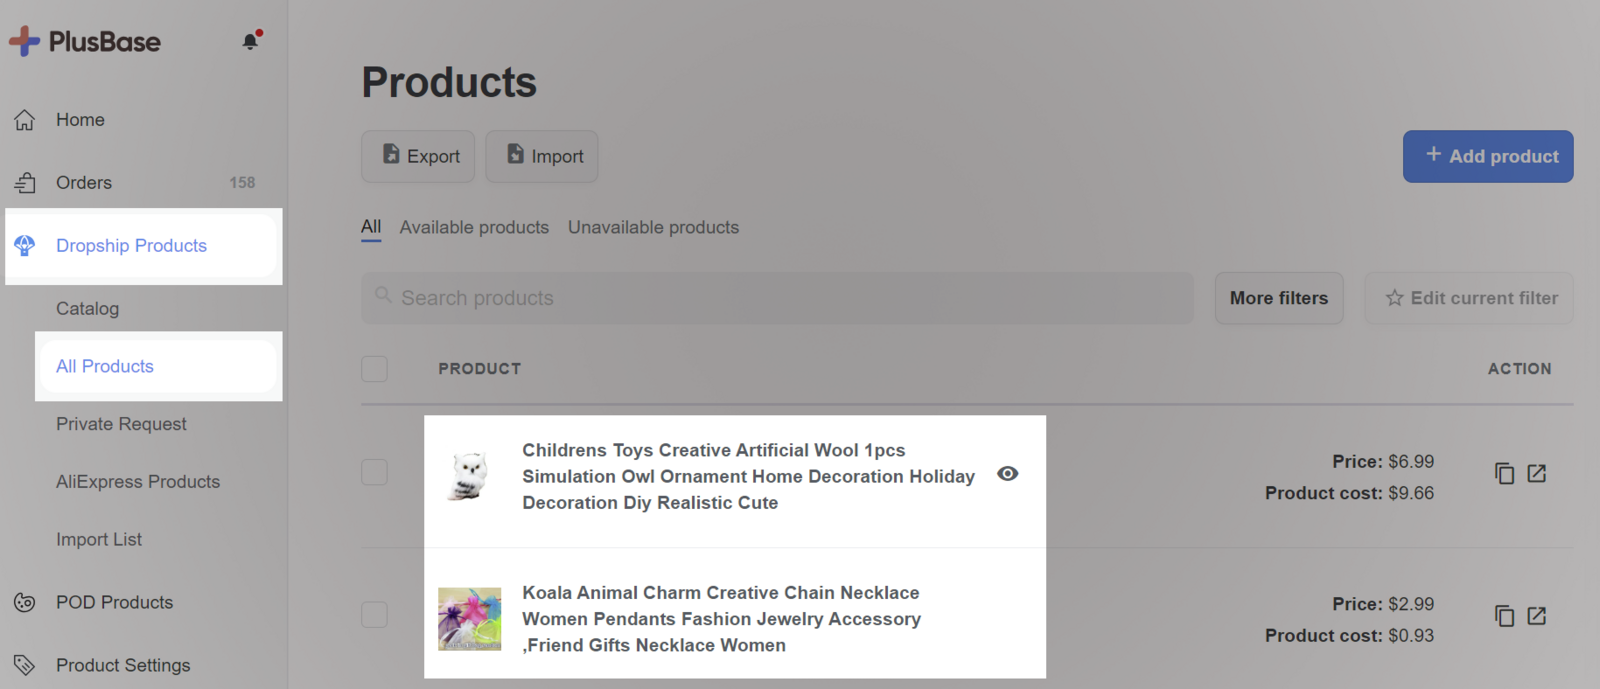Image resolution: width=1600 pixels, height=689 pixels.
Task: Duplicate the Owl Ornament product
Action: pos(1504,473)
